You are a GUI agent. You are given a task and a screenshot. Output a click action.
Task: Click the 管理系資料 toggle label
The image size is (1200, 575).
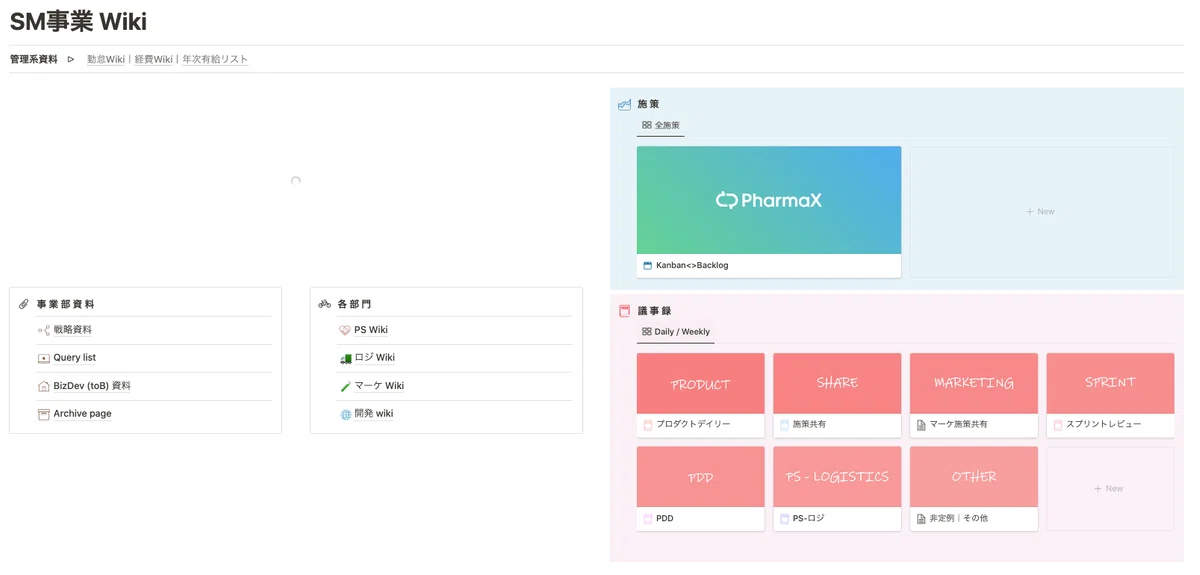(34, 60)
